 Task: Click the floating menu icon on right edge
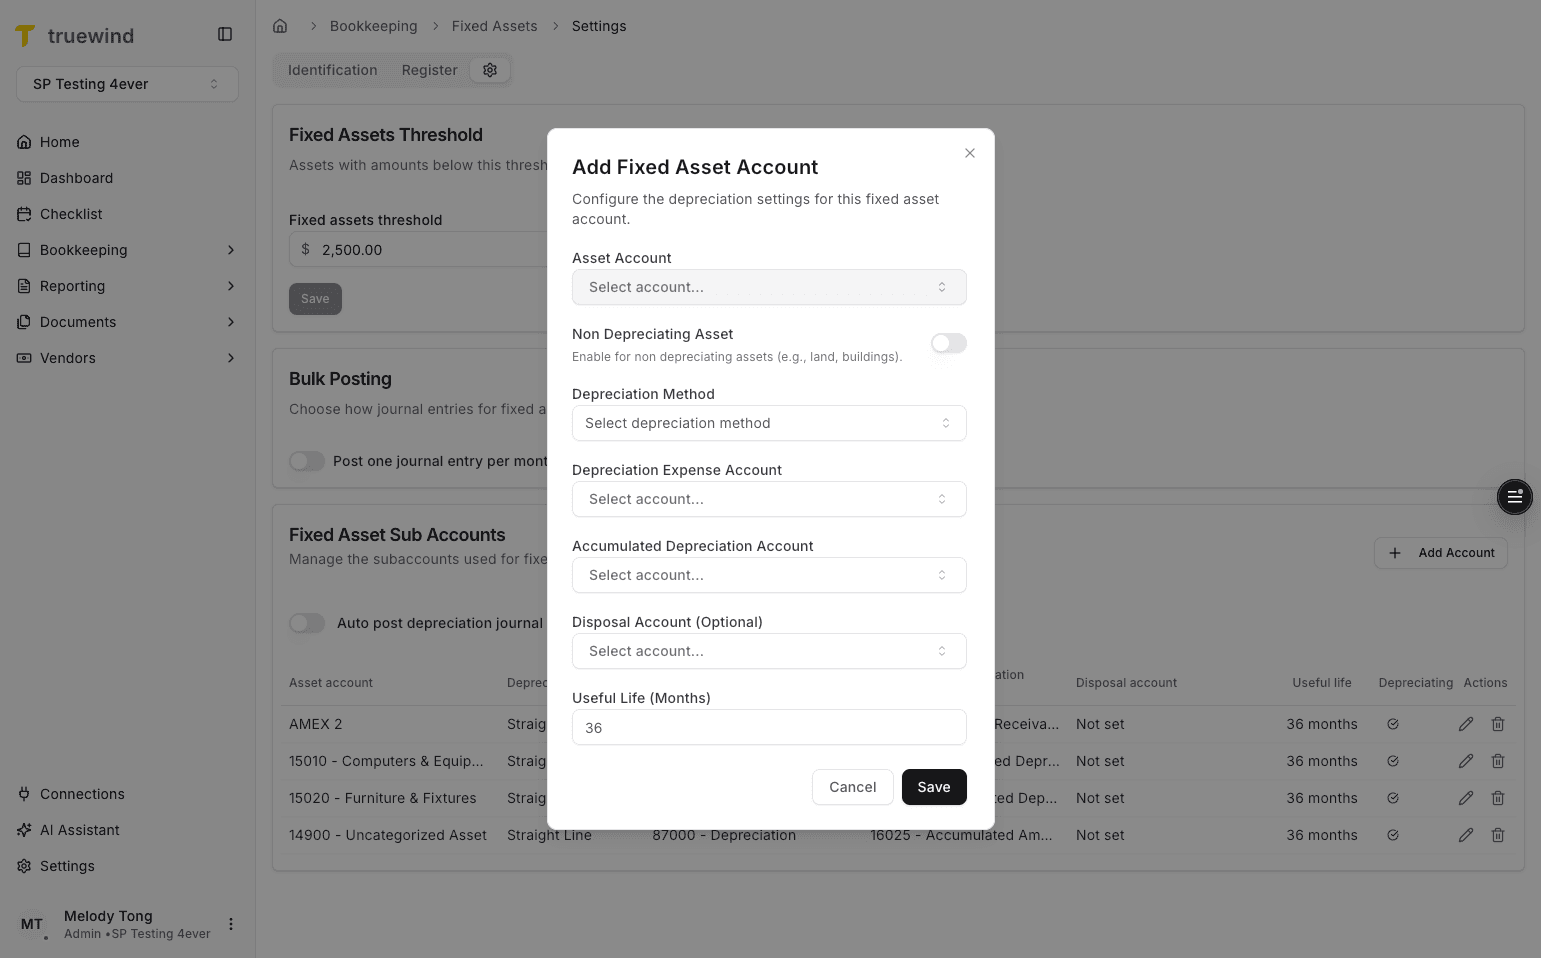[1515, 497]
